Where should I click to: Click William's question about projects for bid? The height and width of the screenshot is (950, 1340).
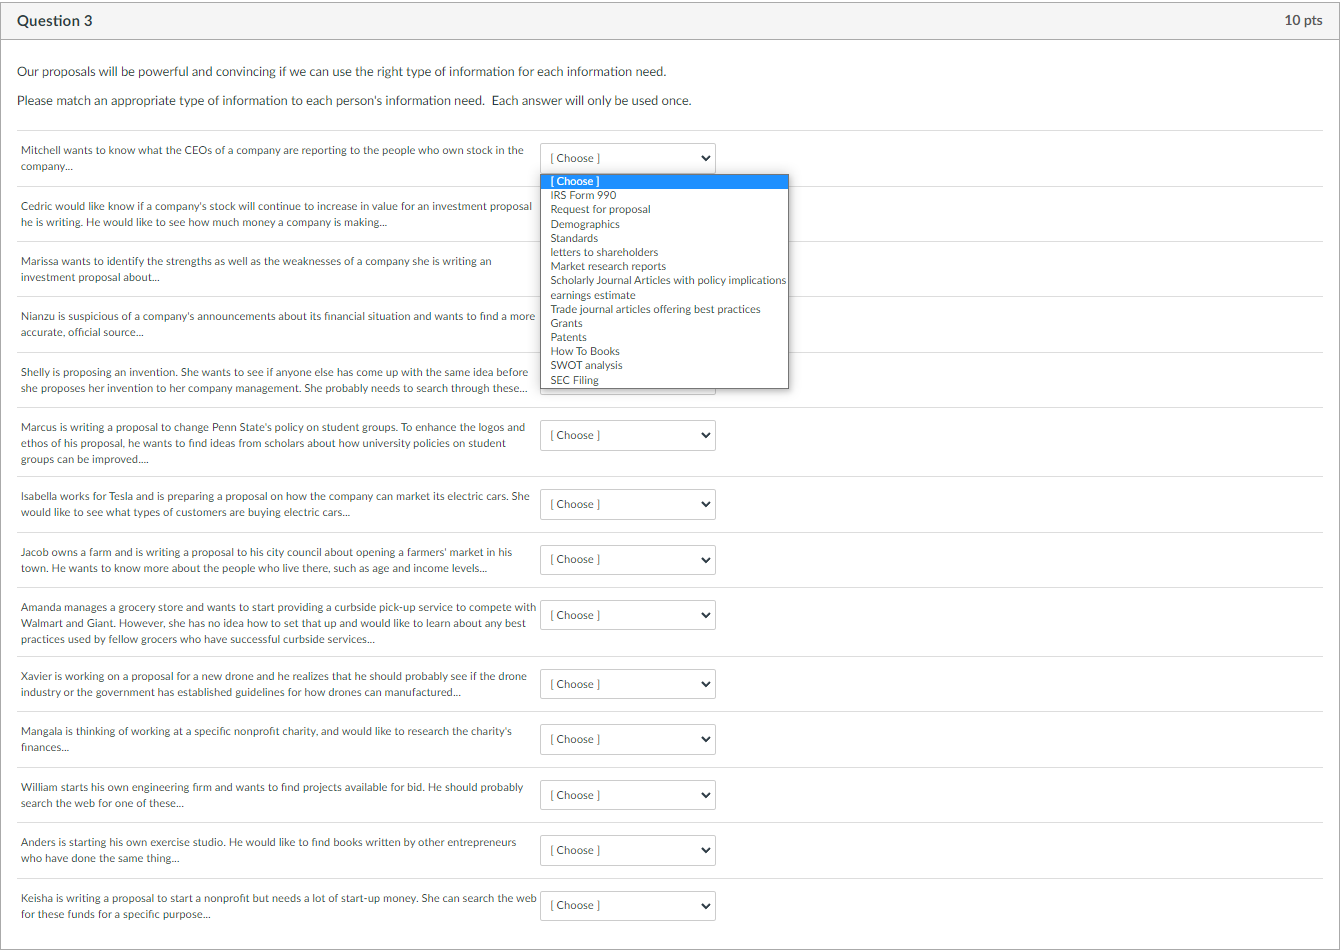pos(272,795)
